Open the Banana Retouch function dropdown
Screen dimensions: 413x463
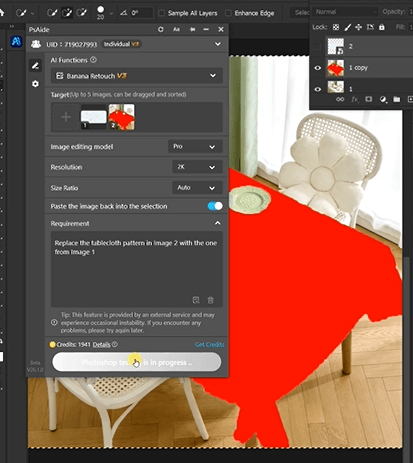tap(137, 76)
